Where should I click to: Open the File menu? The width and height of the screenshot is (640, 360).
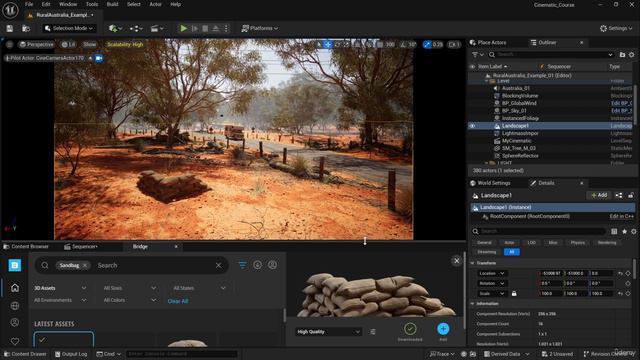[x=29, y=4]
